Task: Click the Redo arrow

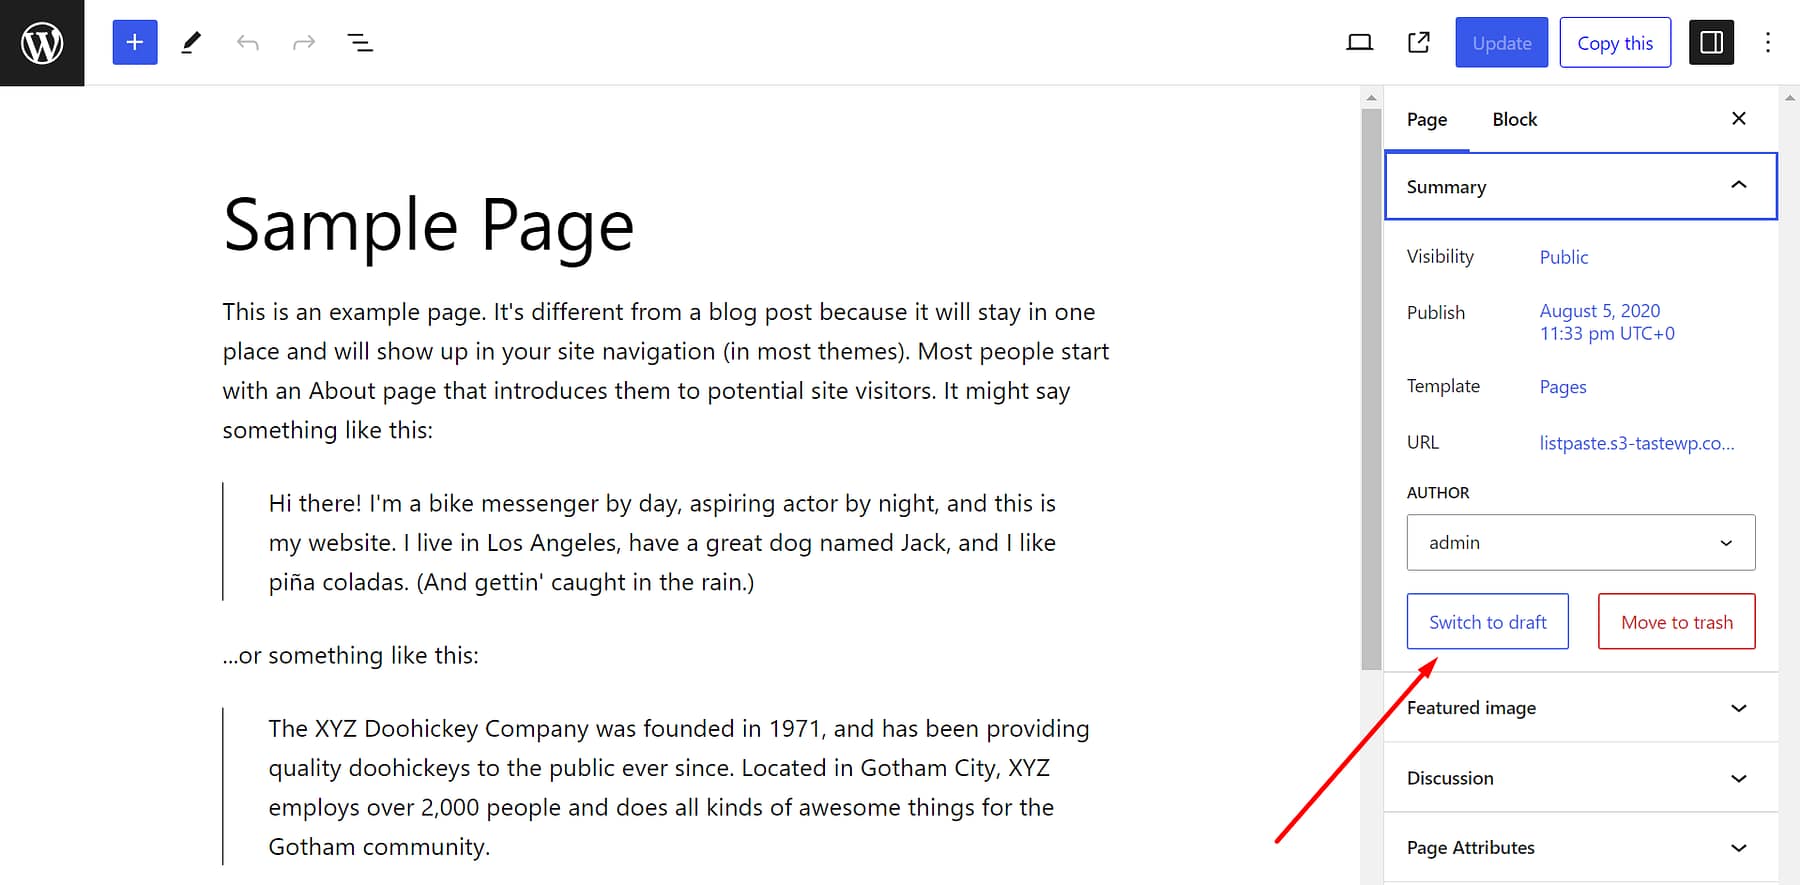Action: (x=303, y=42)
